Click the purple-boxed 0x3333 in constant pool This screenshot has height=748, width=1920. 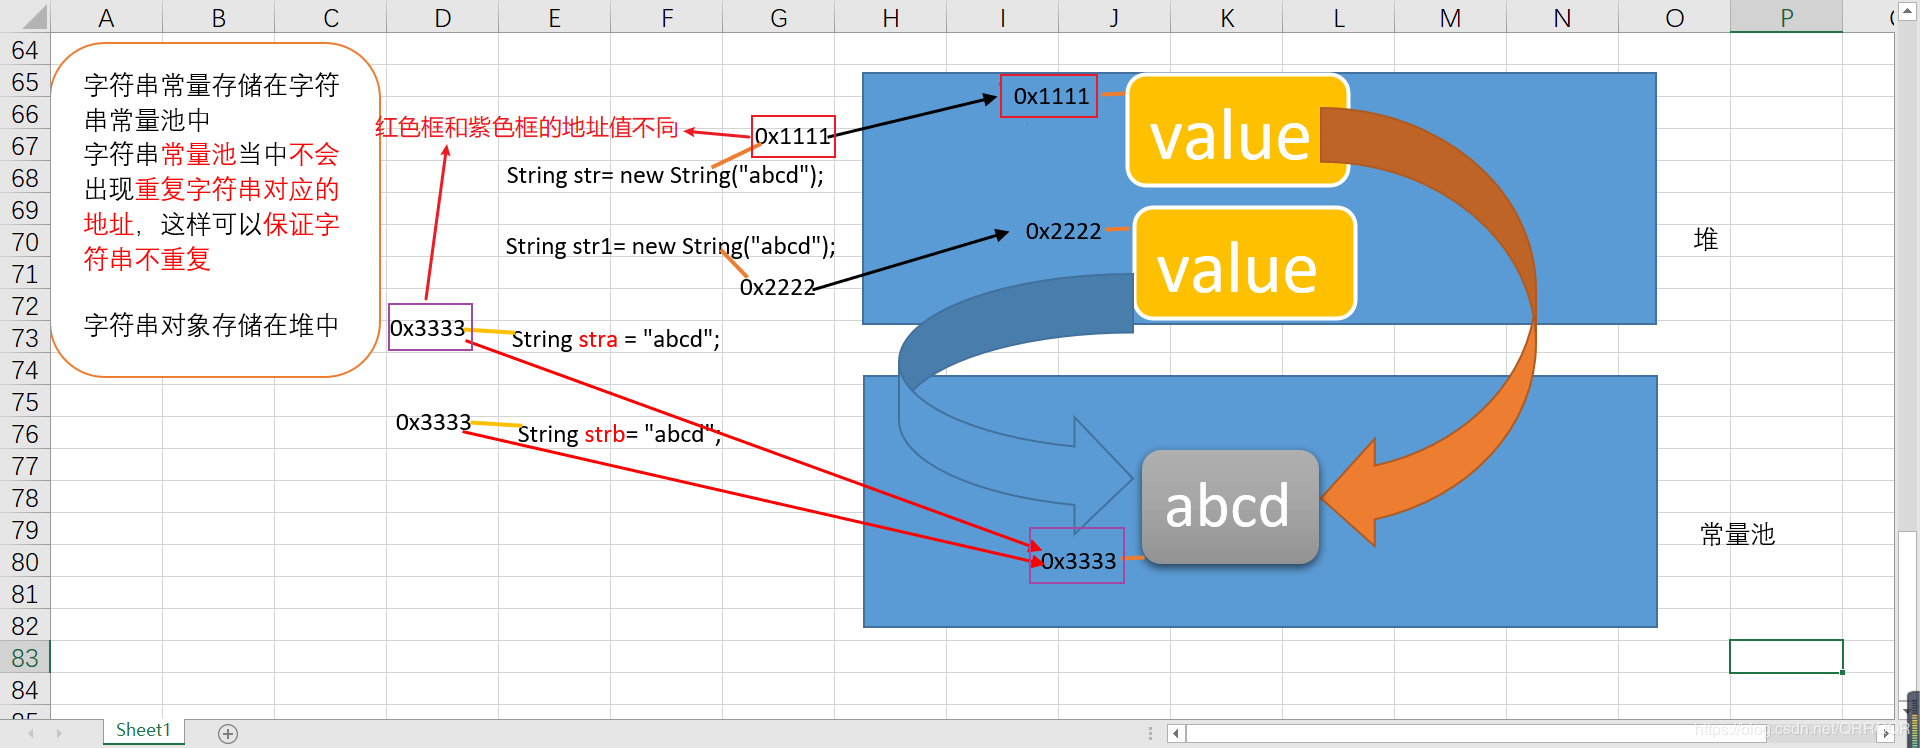(x=1077, y=556)
